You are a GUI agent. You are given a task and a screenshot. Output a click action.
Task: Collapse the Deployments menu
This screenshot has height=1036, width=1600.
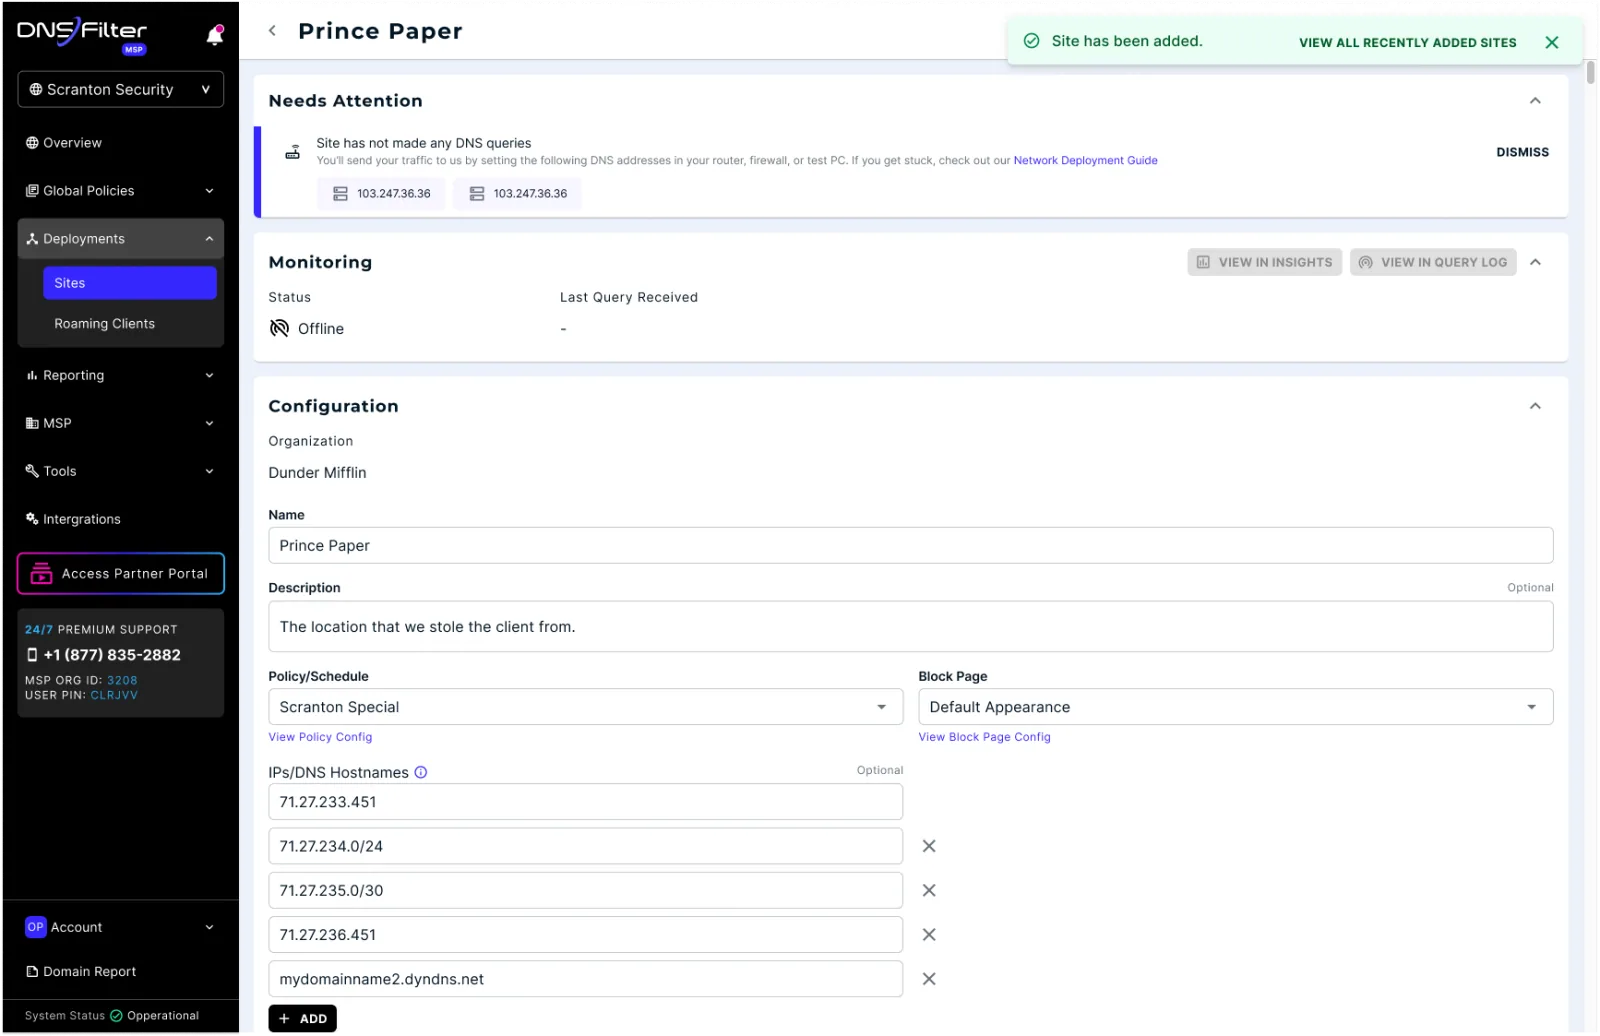coord(120,239)
